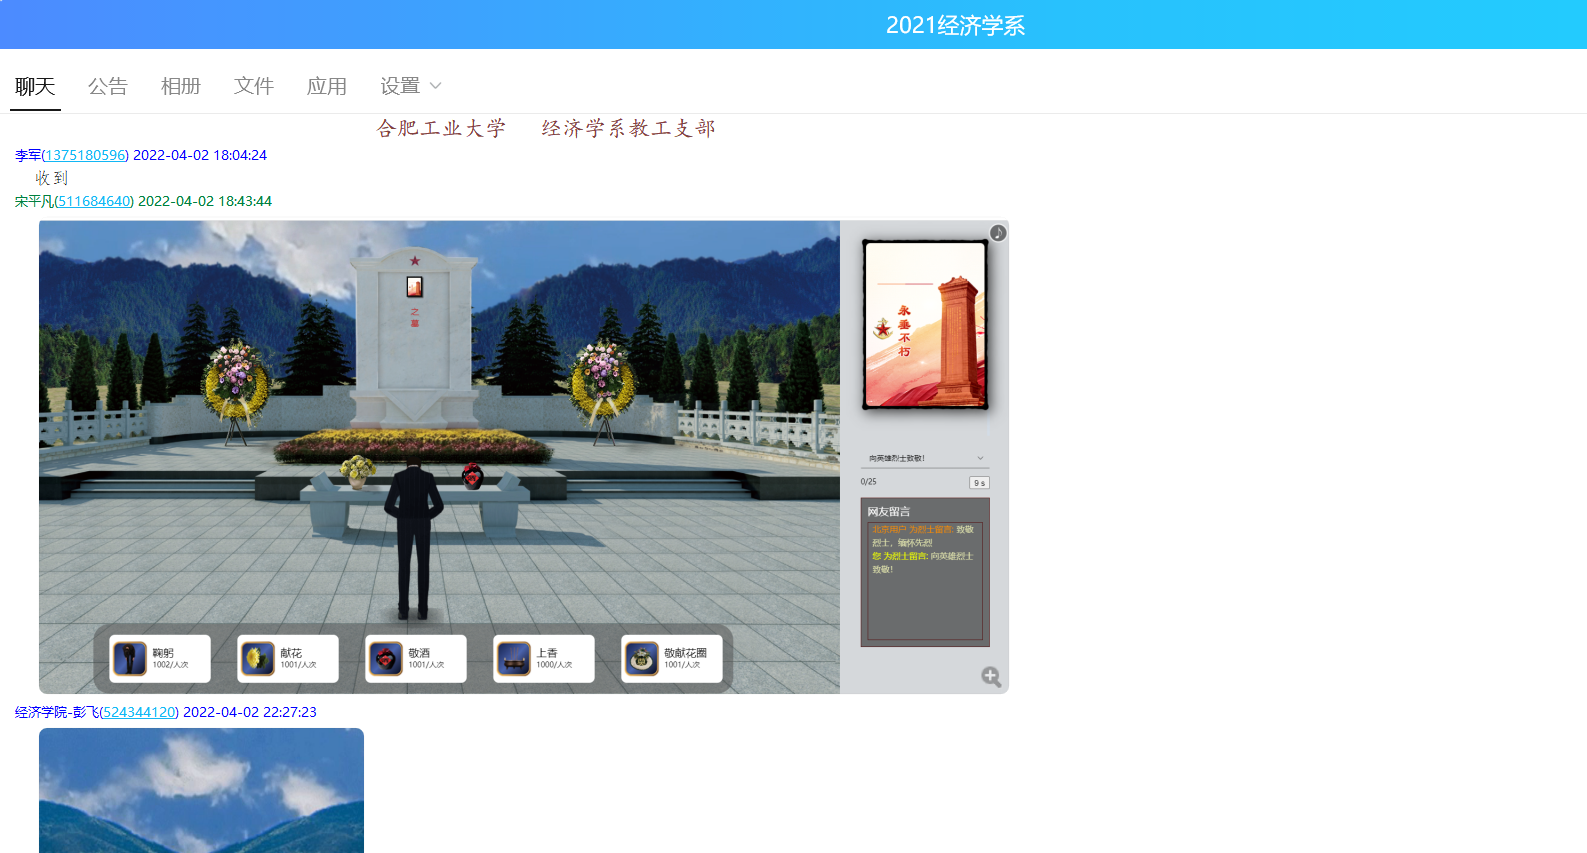Image resolution: width=1587 pixels, height=853 pixels.
Task: Click the 永垂不朽 monument poster thumbnail
Action: 925,325
